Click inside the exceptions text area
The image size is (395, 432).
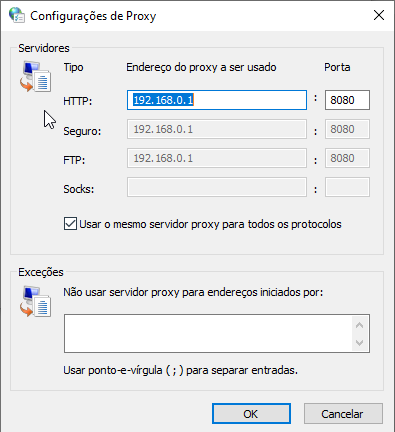(x=208, y=333)
